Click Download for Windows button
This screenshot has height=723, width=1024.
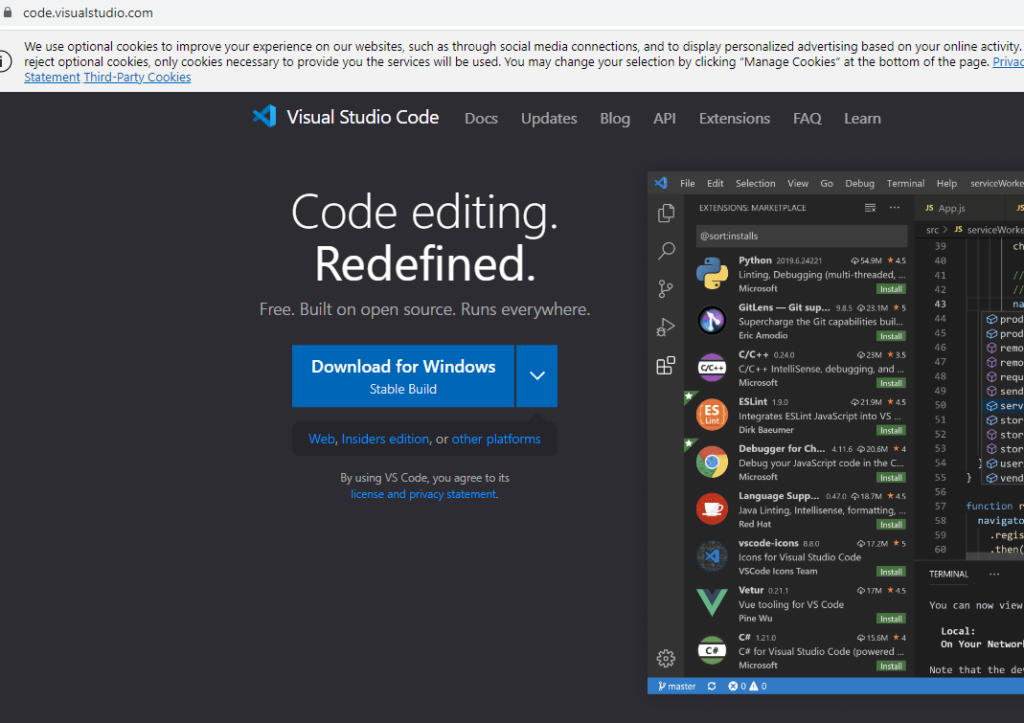pos(403,376)
